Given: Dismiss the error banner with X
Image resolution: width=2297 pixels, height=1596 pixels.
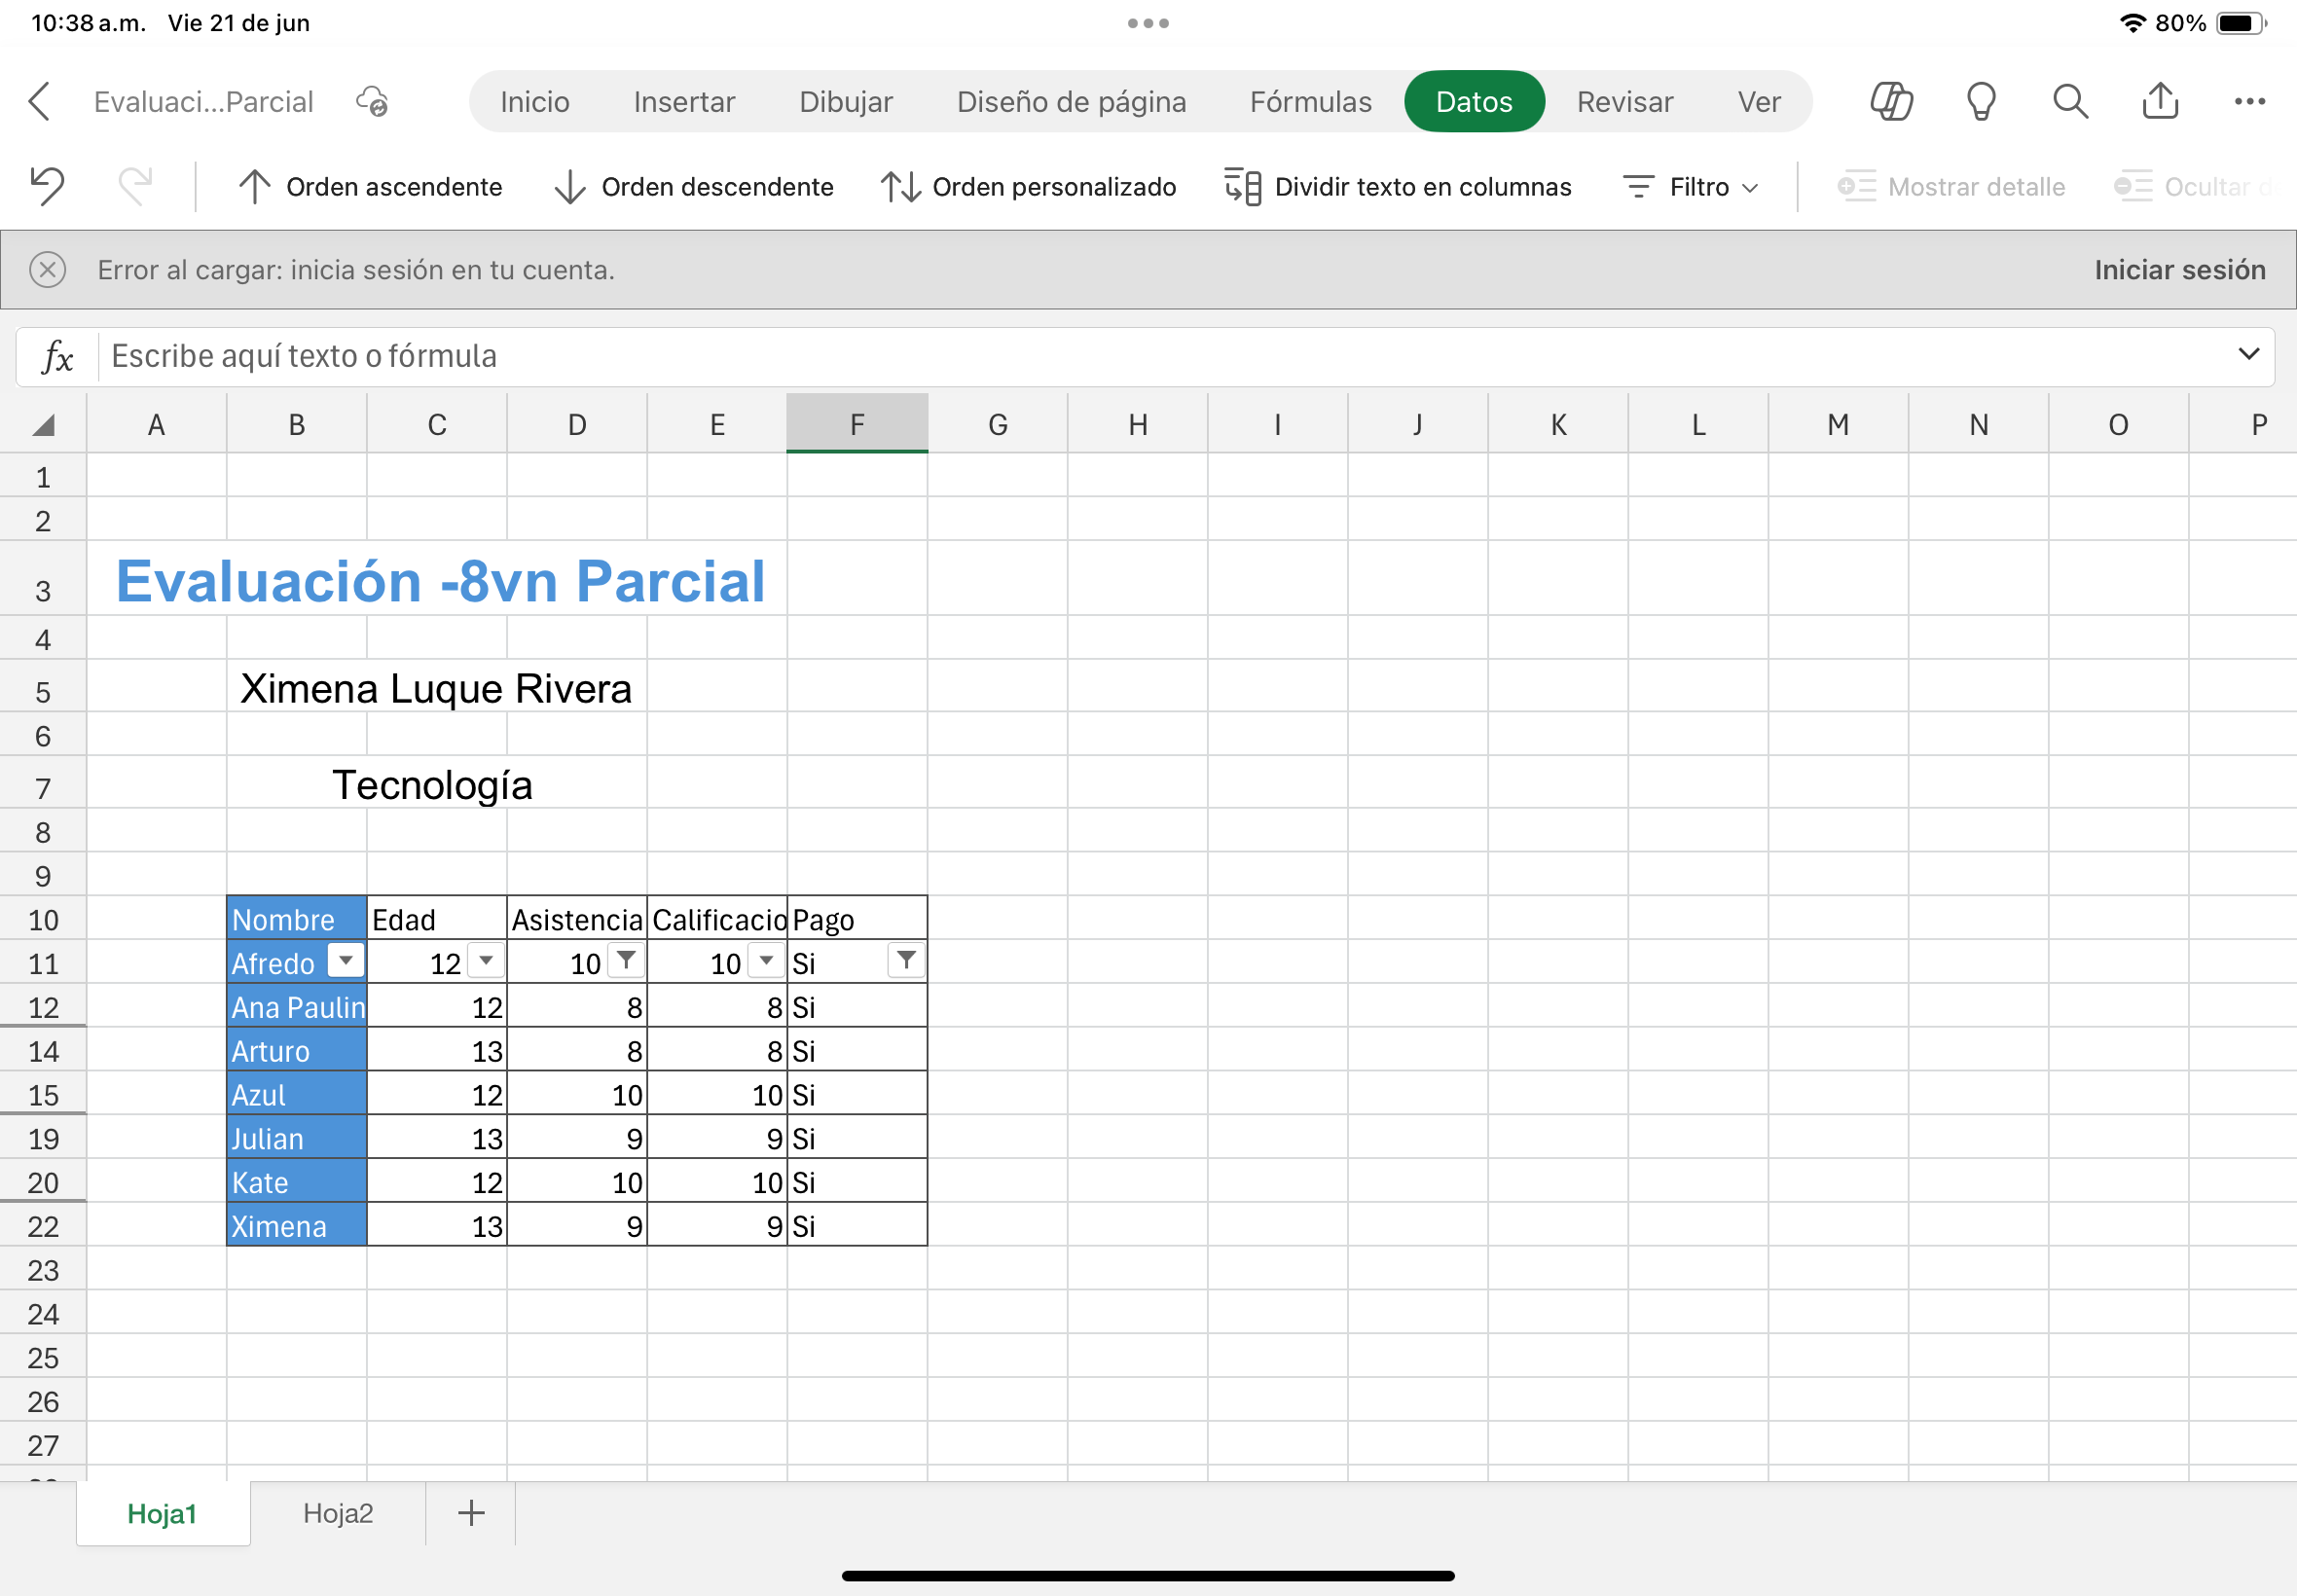Looking at the screenshot, I should [x=48, y=270].
